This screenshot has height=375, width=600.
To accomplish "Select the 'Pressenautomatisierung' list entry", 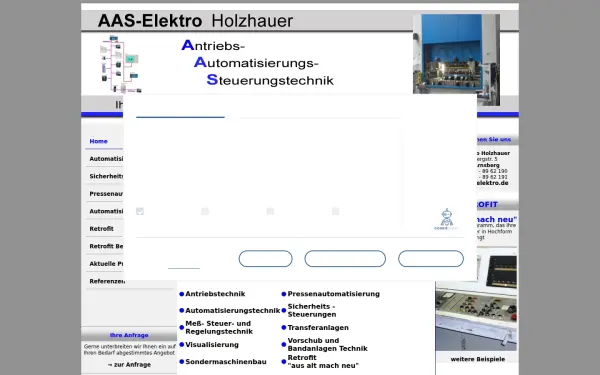I will (x=334, y=294).
